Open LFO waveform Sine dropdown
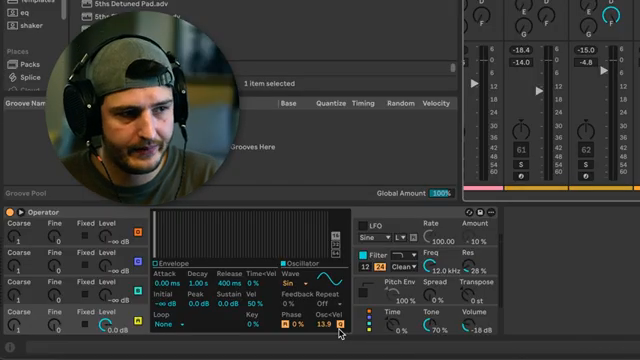This screenshot has width=640, height=360. tap(375, 238)
